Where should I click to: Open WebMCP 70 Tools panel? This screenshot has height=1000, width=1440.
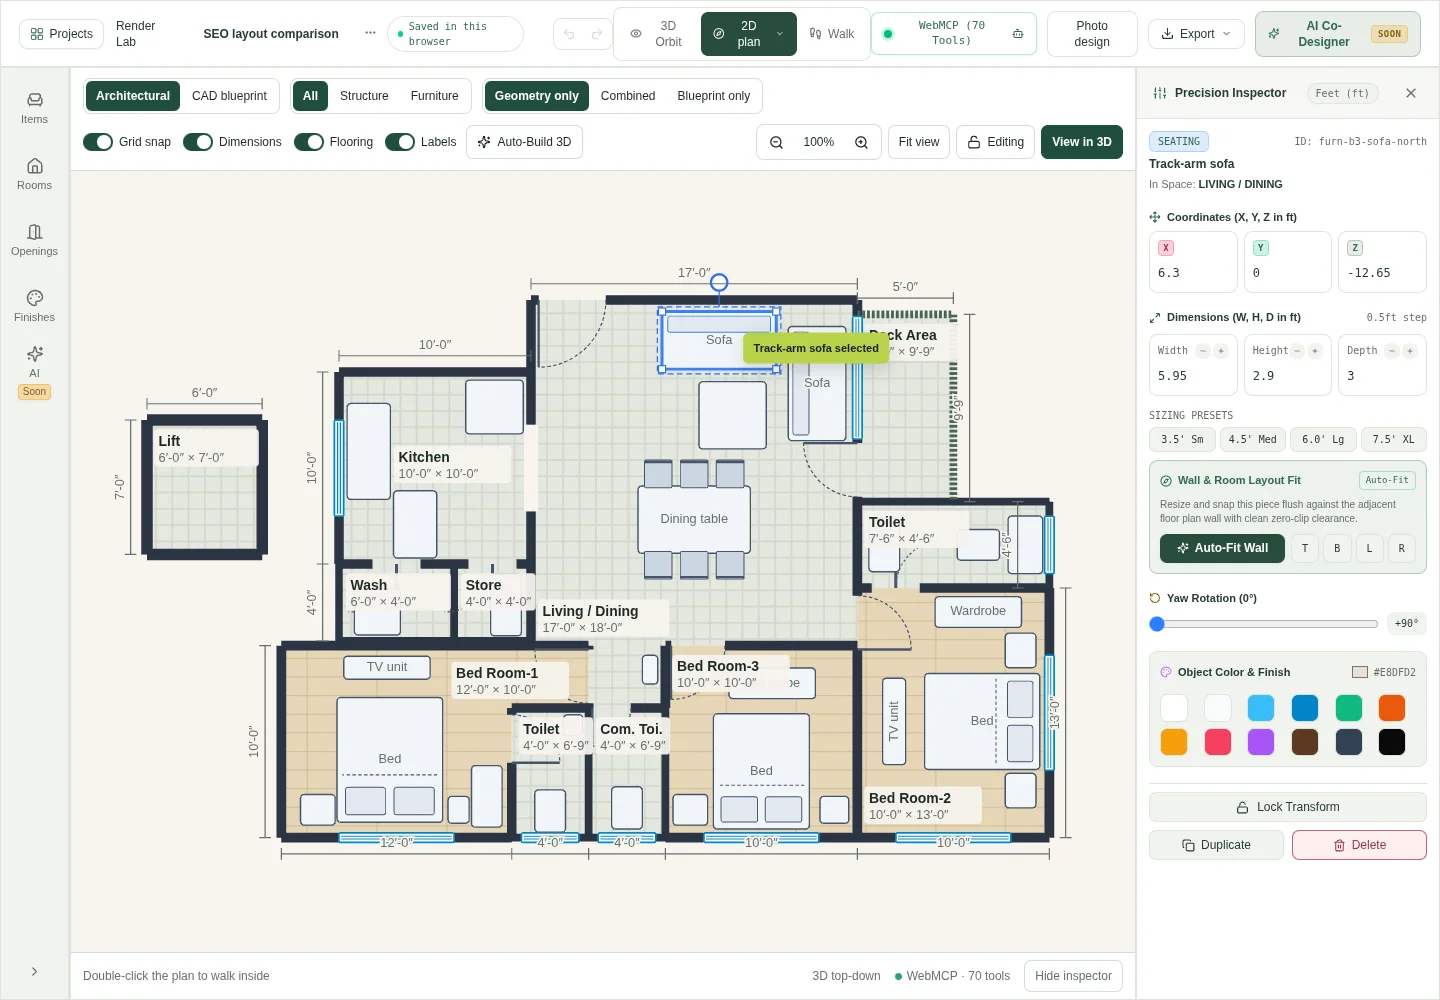tap(953, 34)
